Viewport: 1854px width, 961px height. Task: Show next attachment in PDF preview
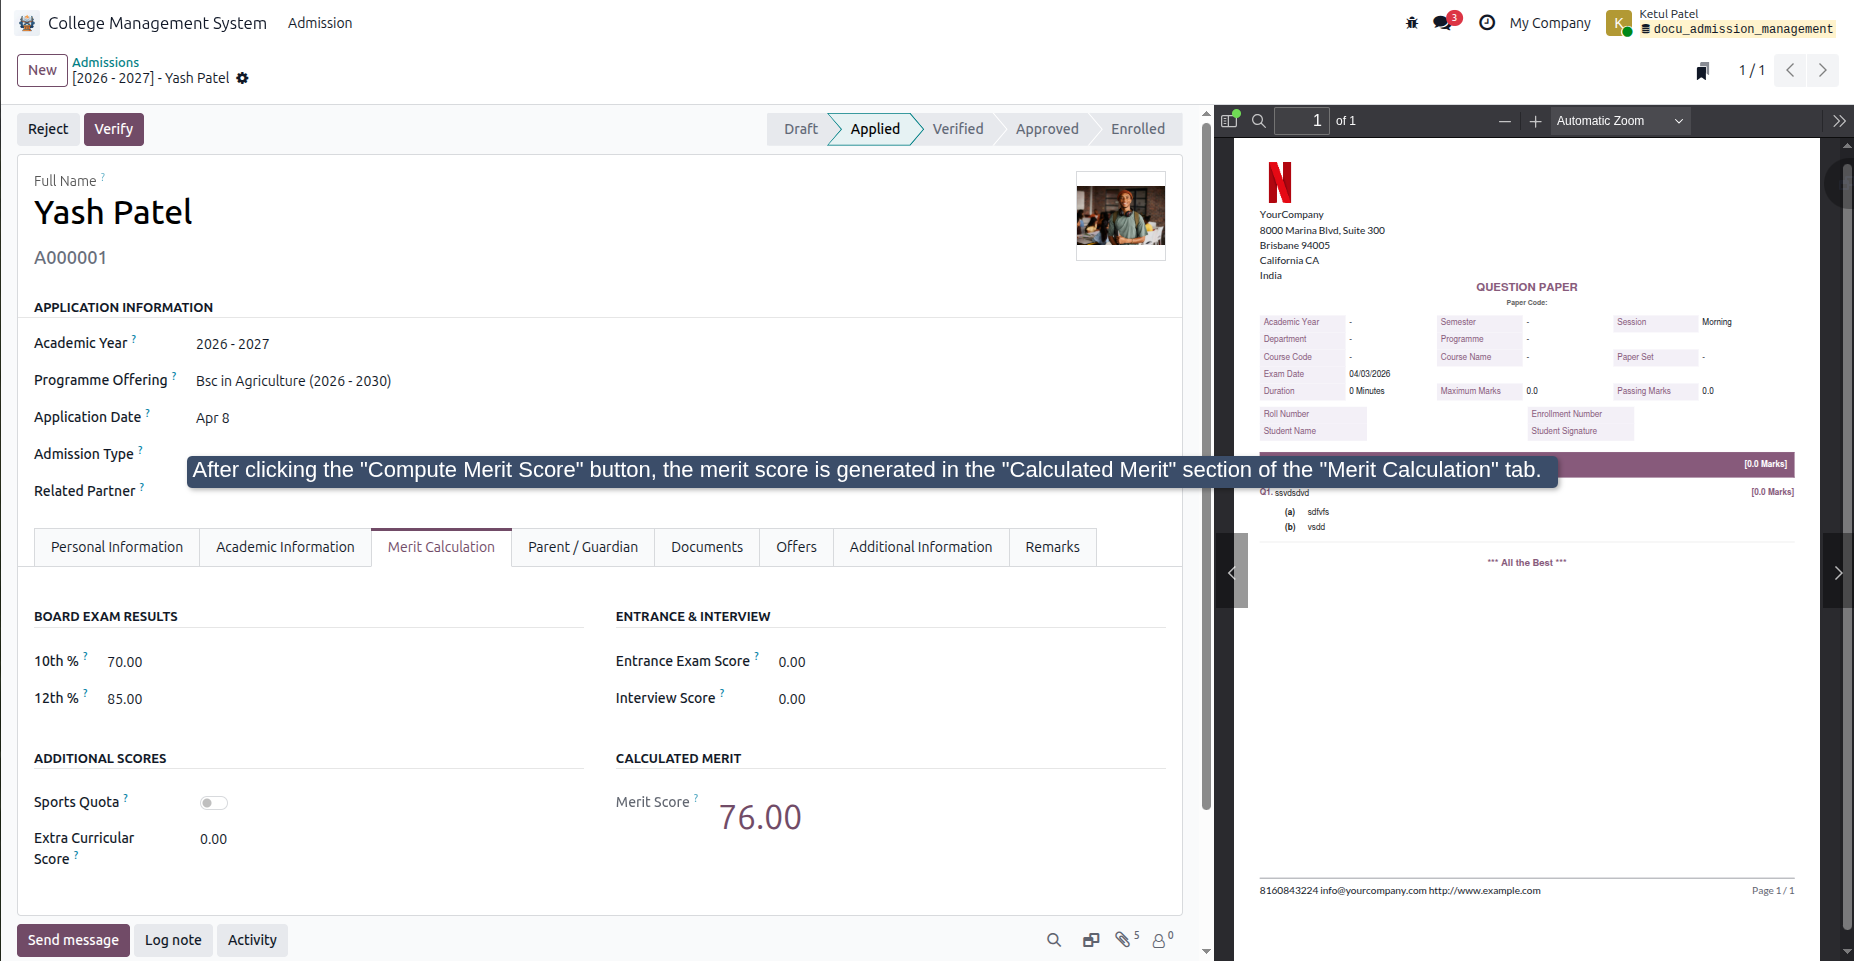1838,571
